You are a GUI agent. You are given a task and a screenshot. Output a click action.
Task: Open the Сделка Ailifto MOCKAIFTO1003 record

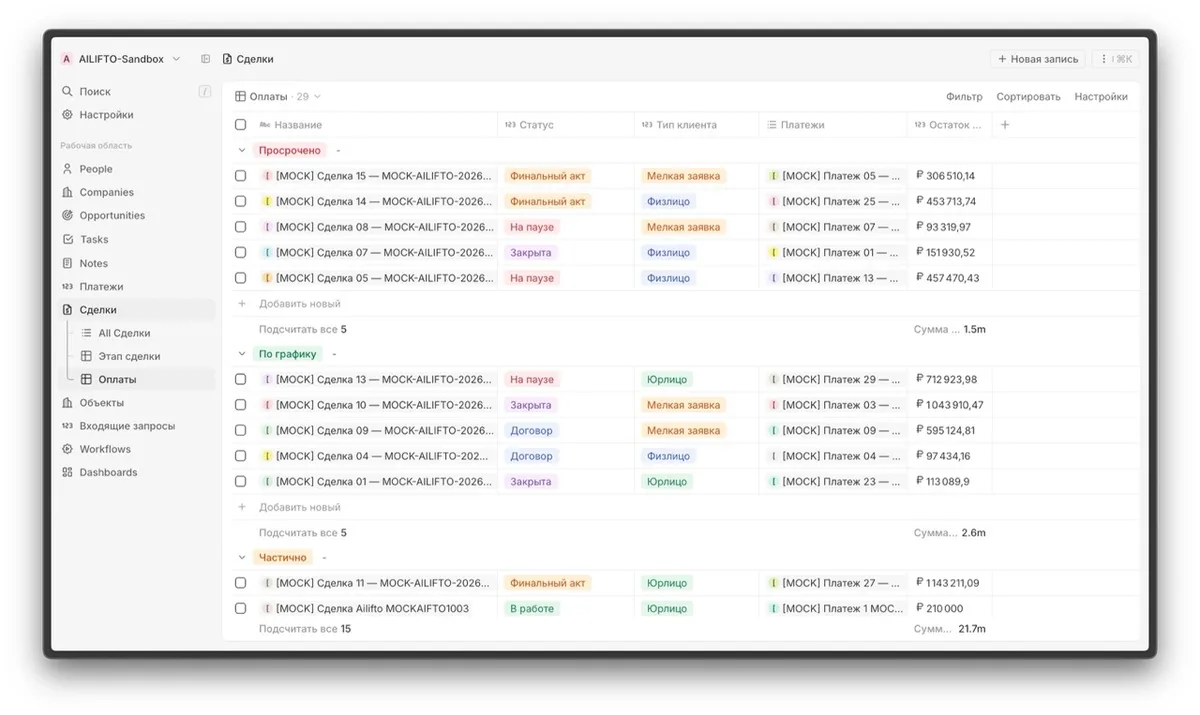pos(365,608)
